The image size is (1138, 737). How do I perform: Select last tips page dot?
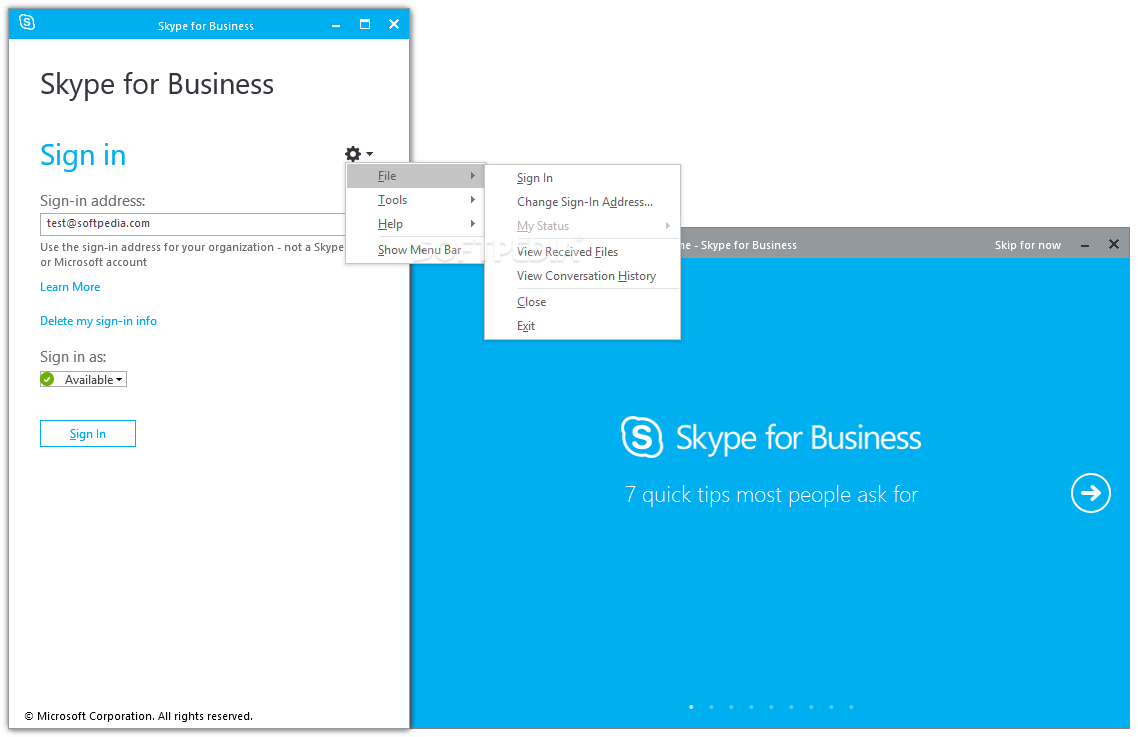pos(851,707)
